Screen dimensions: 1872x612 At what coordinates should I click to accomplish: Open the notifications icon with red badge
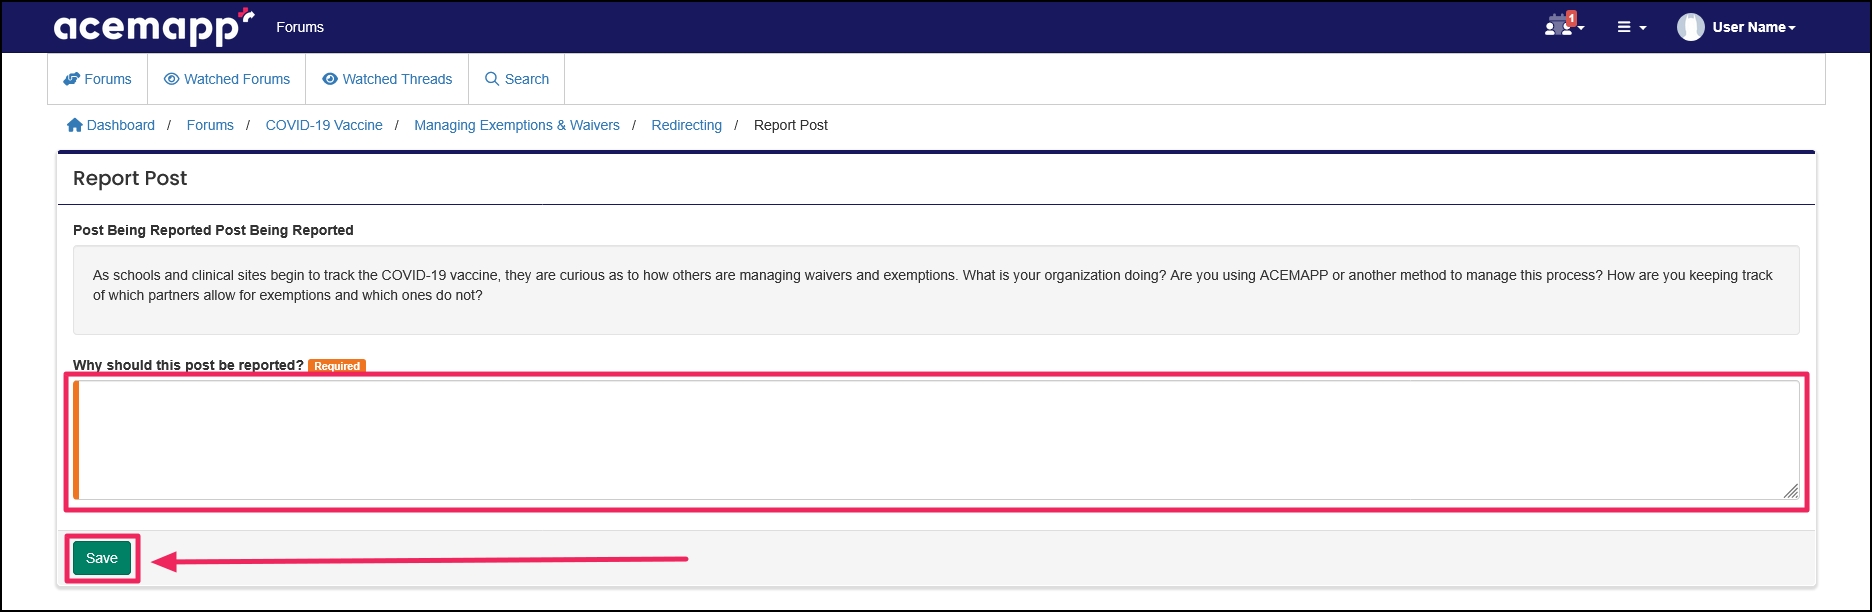1564,27
